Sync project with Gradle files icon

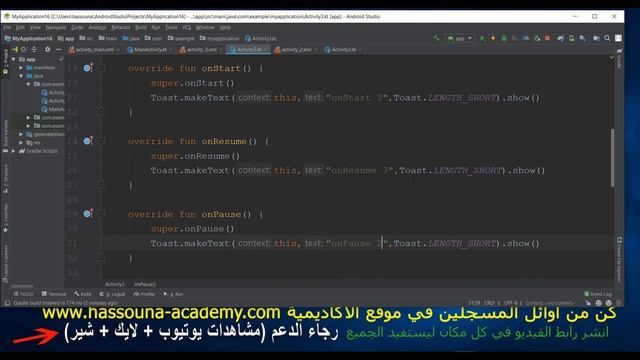point(560,38)
